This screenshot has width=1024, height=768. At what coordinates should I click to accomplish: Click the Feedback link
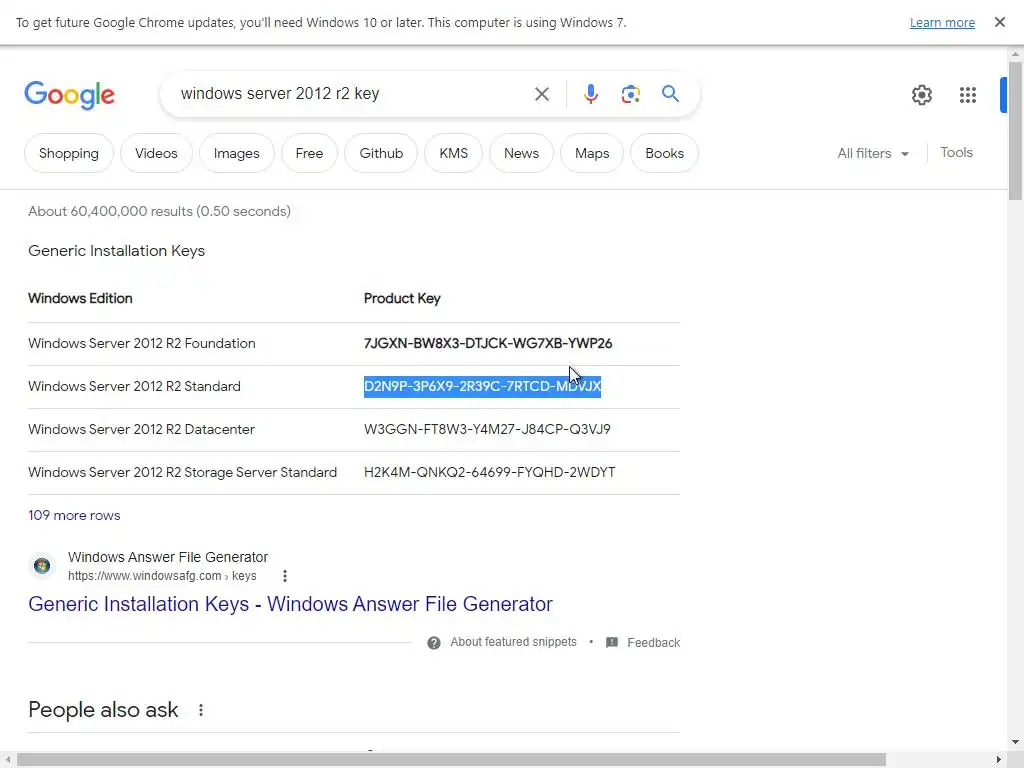653,643
